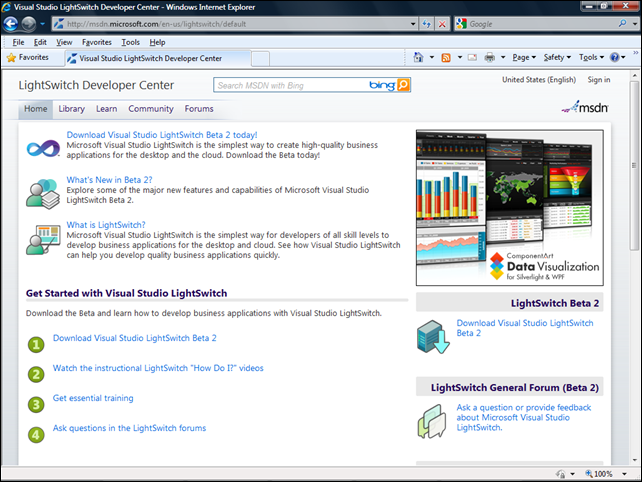Expand the Home button dropdown arrow

click(x=432, y=57)
